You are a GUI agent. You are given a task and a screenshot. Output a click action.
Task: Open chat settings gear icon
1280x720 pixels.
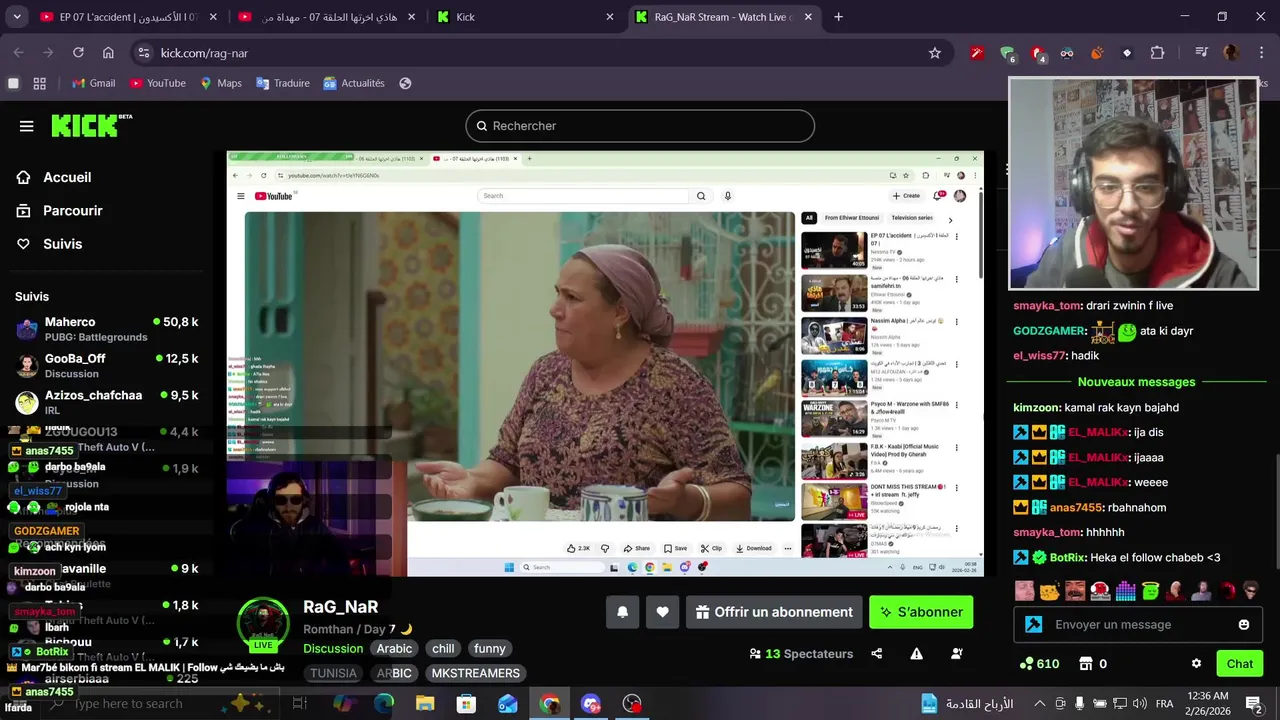pos(1196,663)
